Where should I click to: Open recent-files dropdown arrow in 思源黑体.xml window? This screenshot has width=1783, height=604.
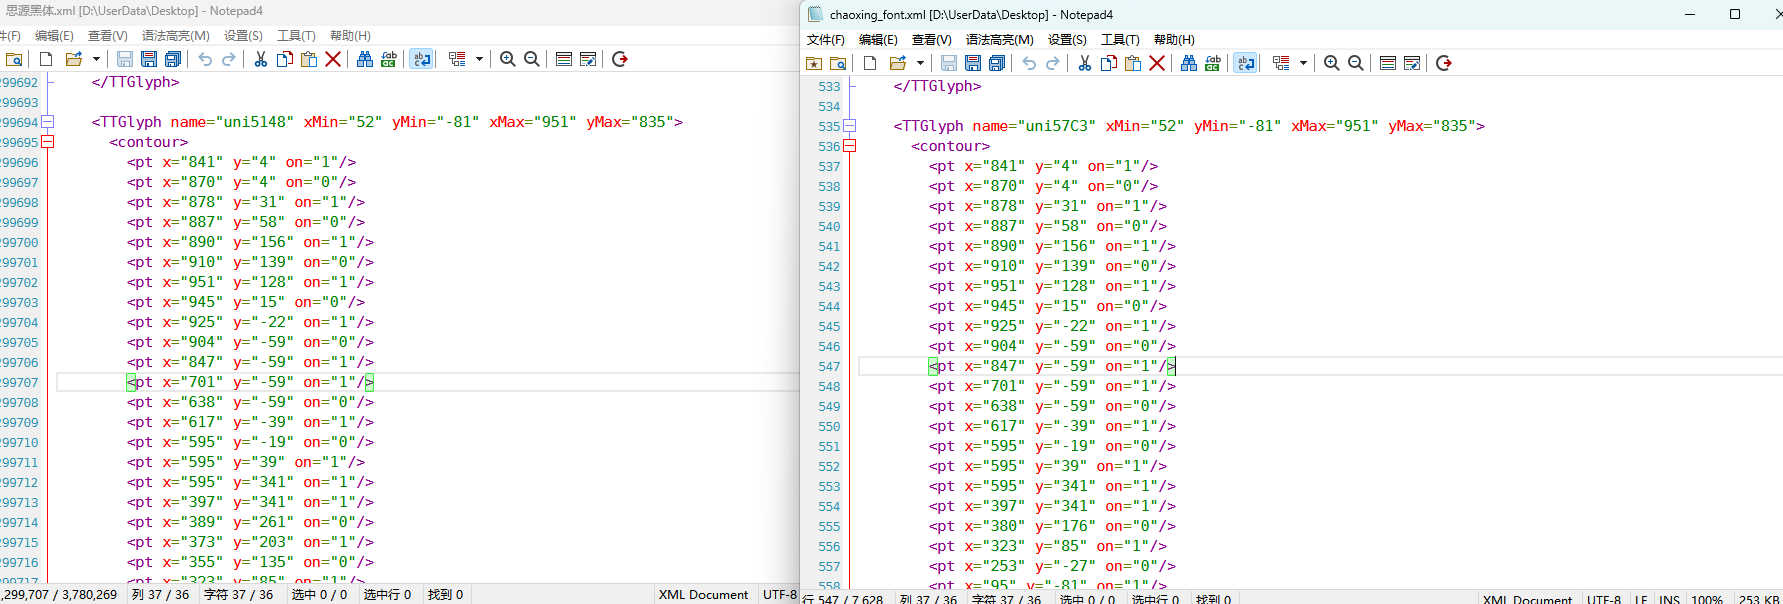pyautogui.click(x=96, y=59)
